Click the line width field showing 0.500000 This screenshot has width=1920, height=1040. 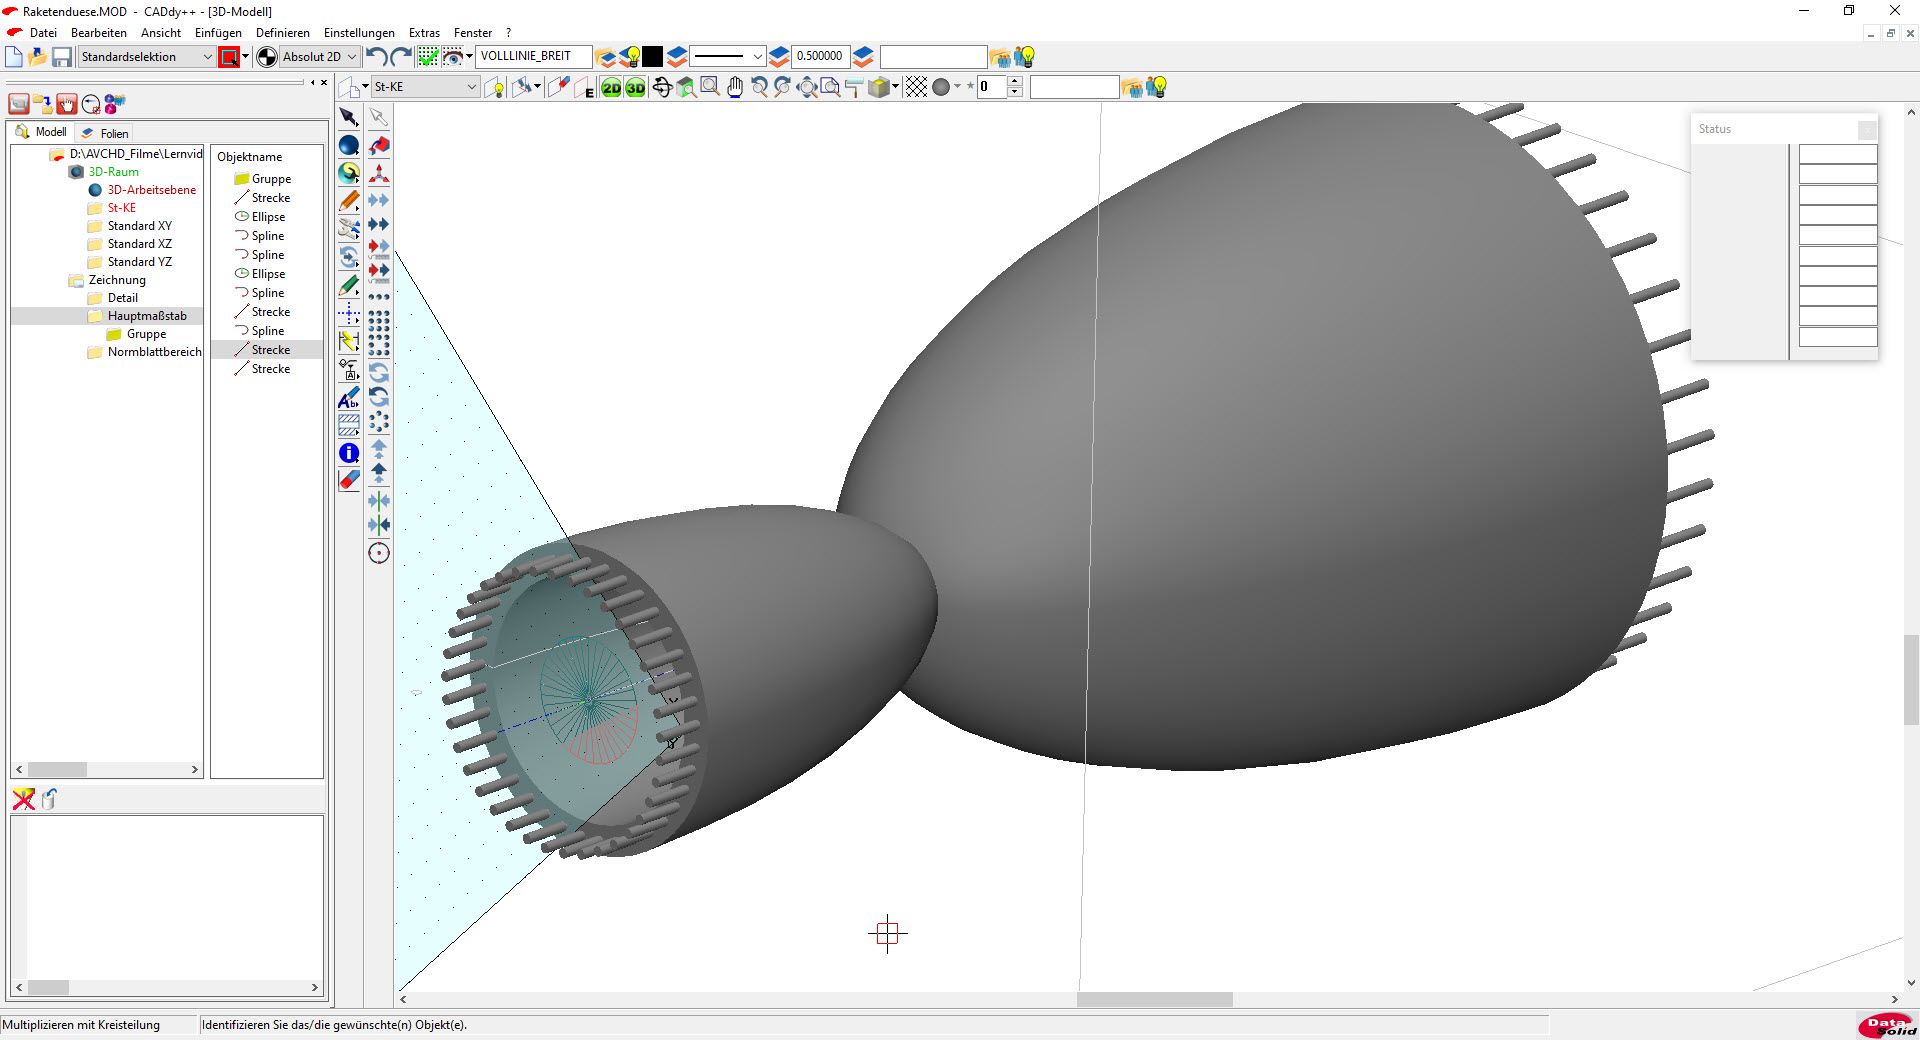click(819, 57)
